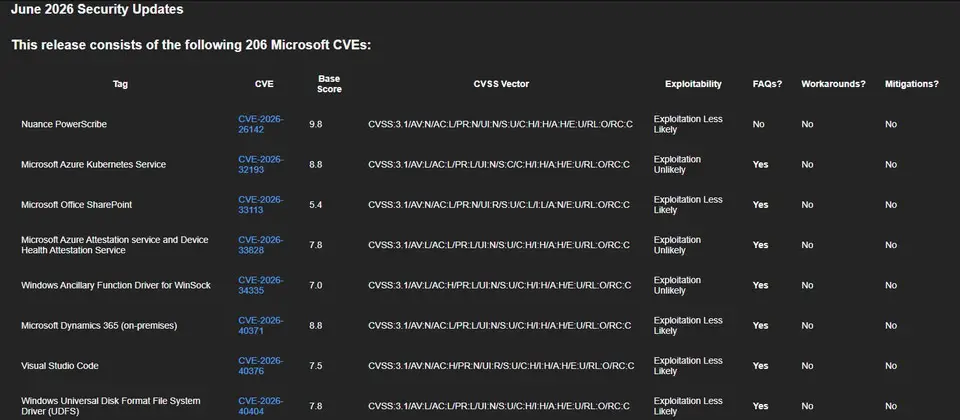
Task: Select the Visual Studio Code tag
Action: click(x=59, y=366)
